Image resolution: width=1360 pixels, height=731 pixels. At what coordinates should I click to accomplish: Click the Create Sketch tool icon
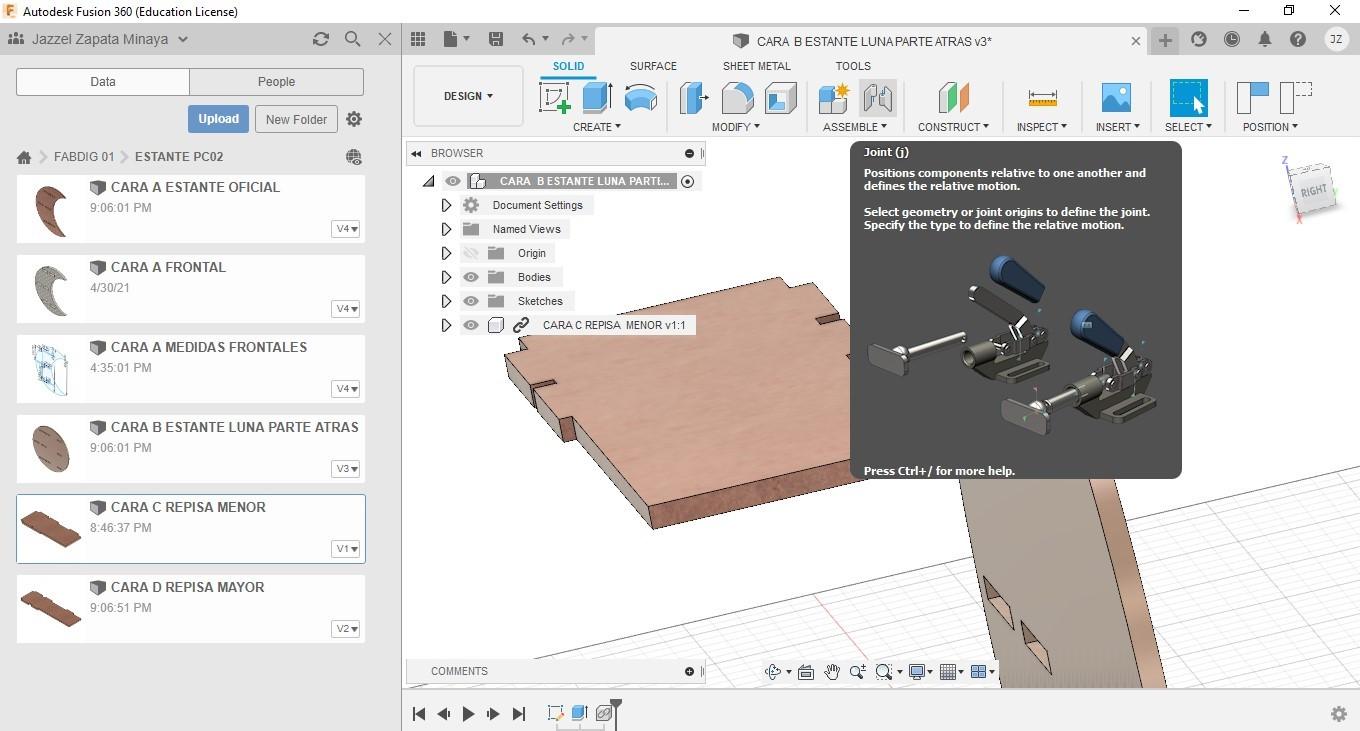tap(554, 98)
